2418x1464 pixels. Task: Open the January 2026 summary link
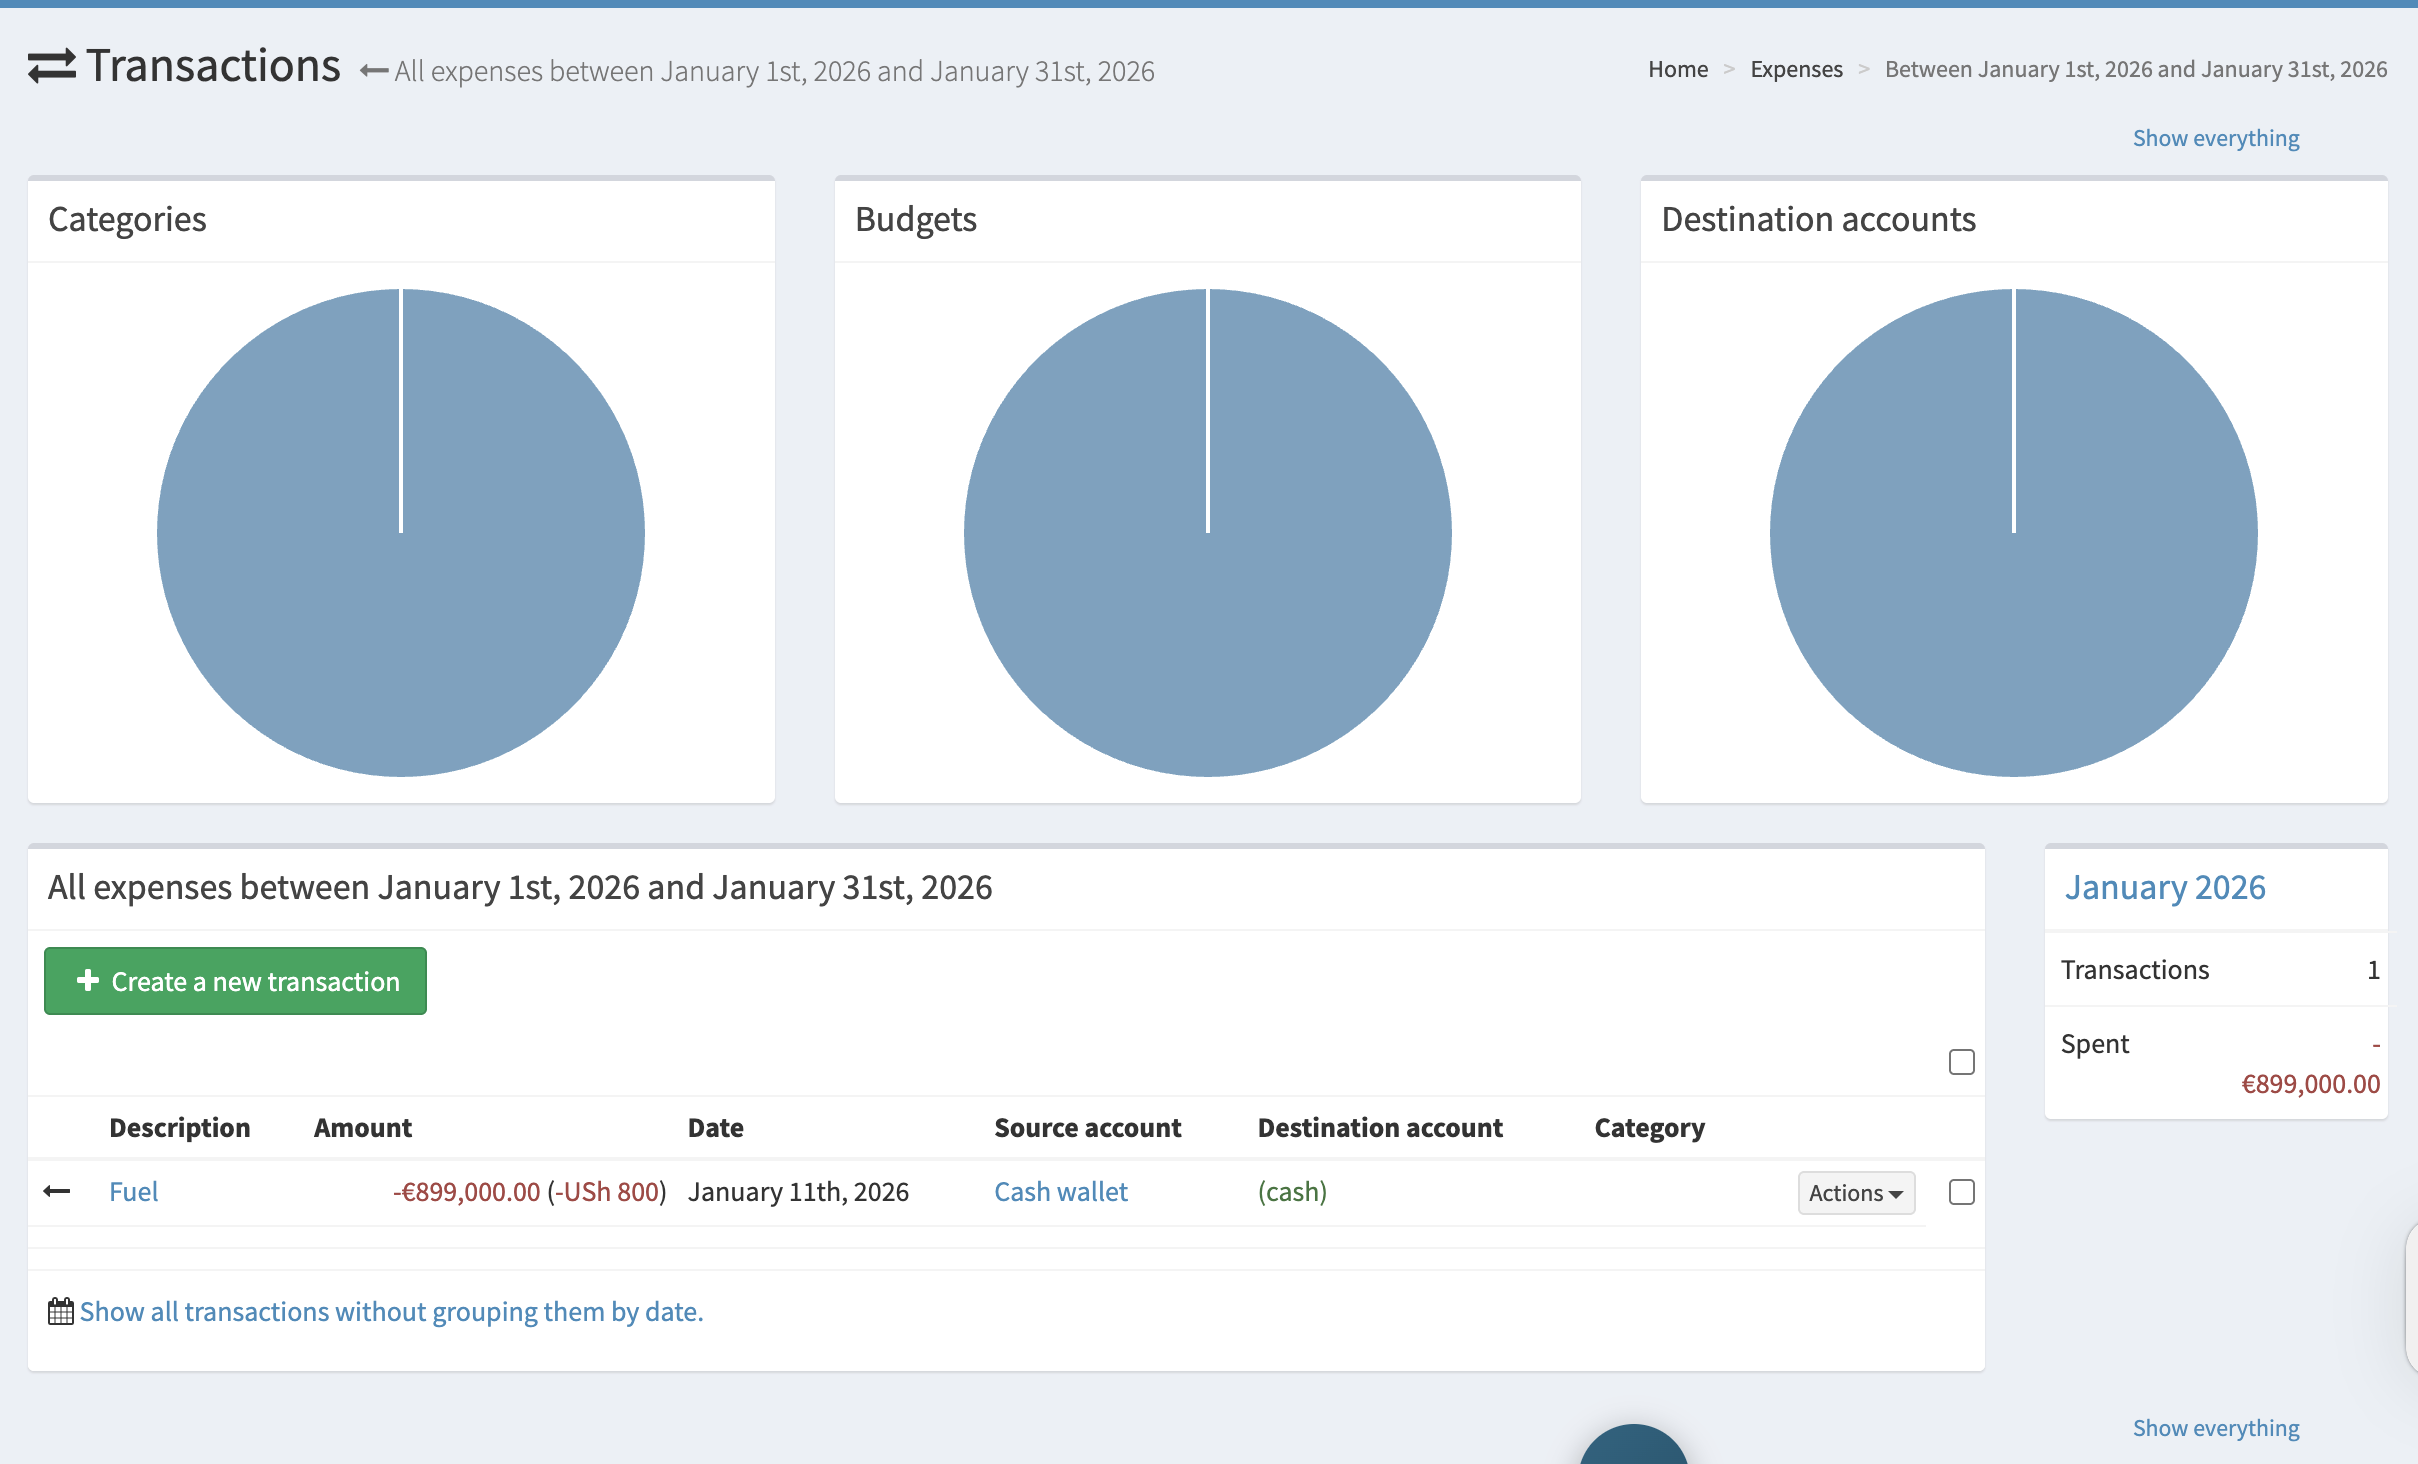pyautogui.click(x=2164, y=887)
